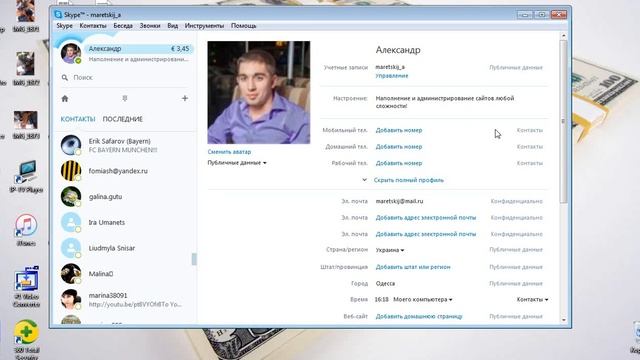Viewport: 640px width, 360px height.
Task: Select contact Liudmyla Snisar
Action: (124, 248)
